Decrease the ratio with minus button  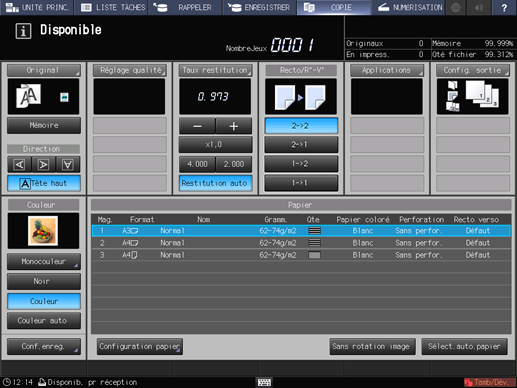(x=197, y=126)
